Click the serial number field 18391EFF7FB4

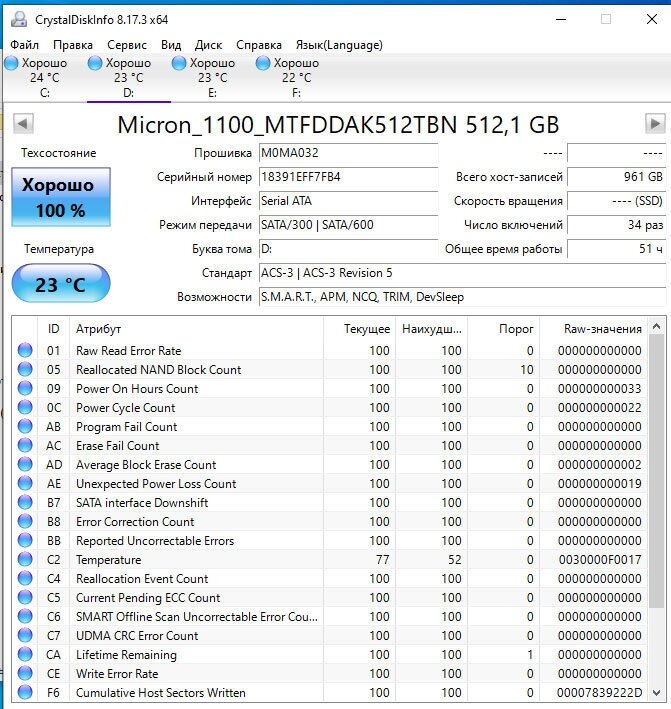348,177
